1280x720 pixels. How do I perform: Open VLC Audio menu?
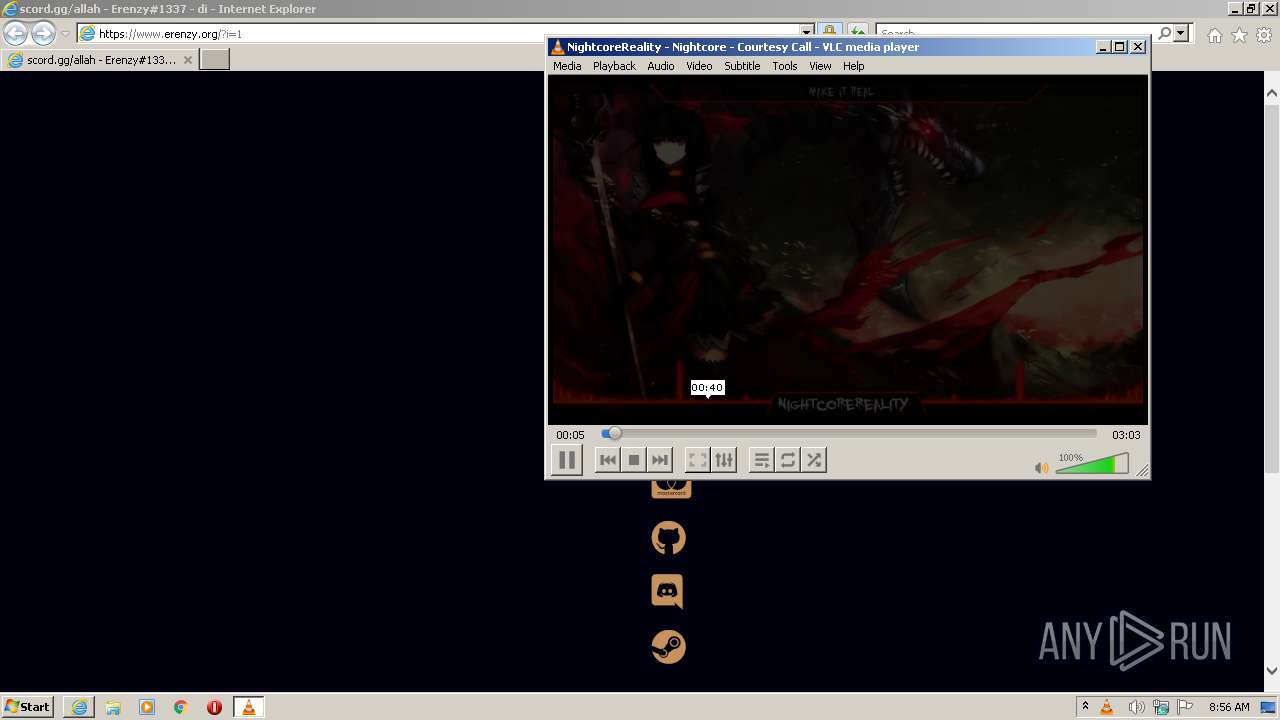pos(660,66)
